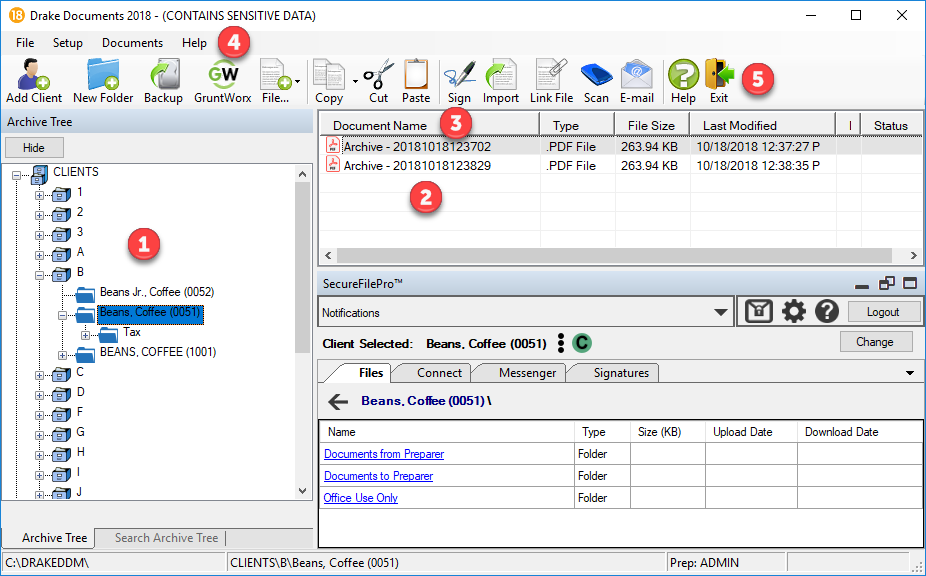
Task: Click the archive tree scroll down arrow
Action: [x=302, y=491]
